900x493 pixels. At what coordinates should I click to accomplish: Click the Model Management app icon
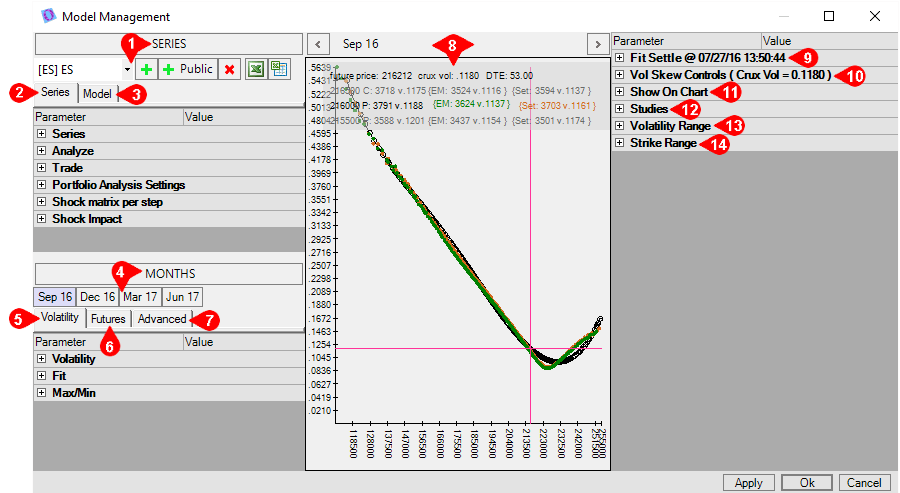click(46, 17)
